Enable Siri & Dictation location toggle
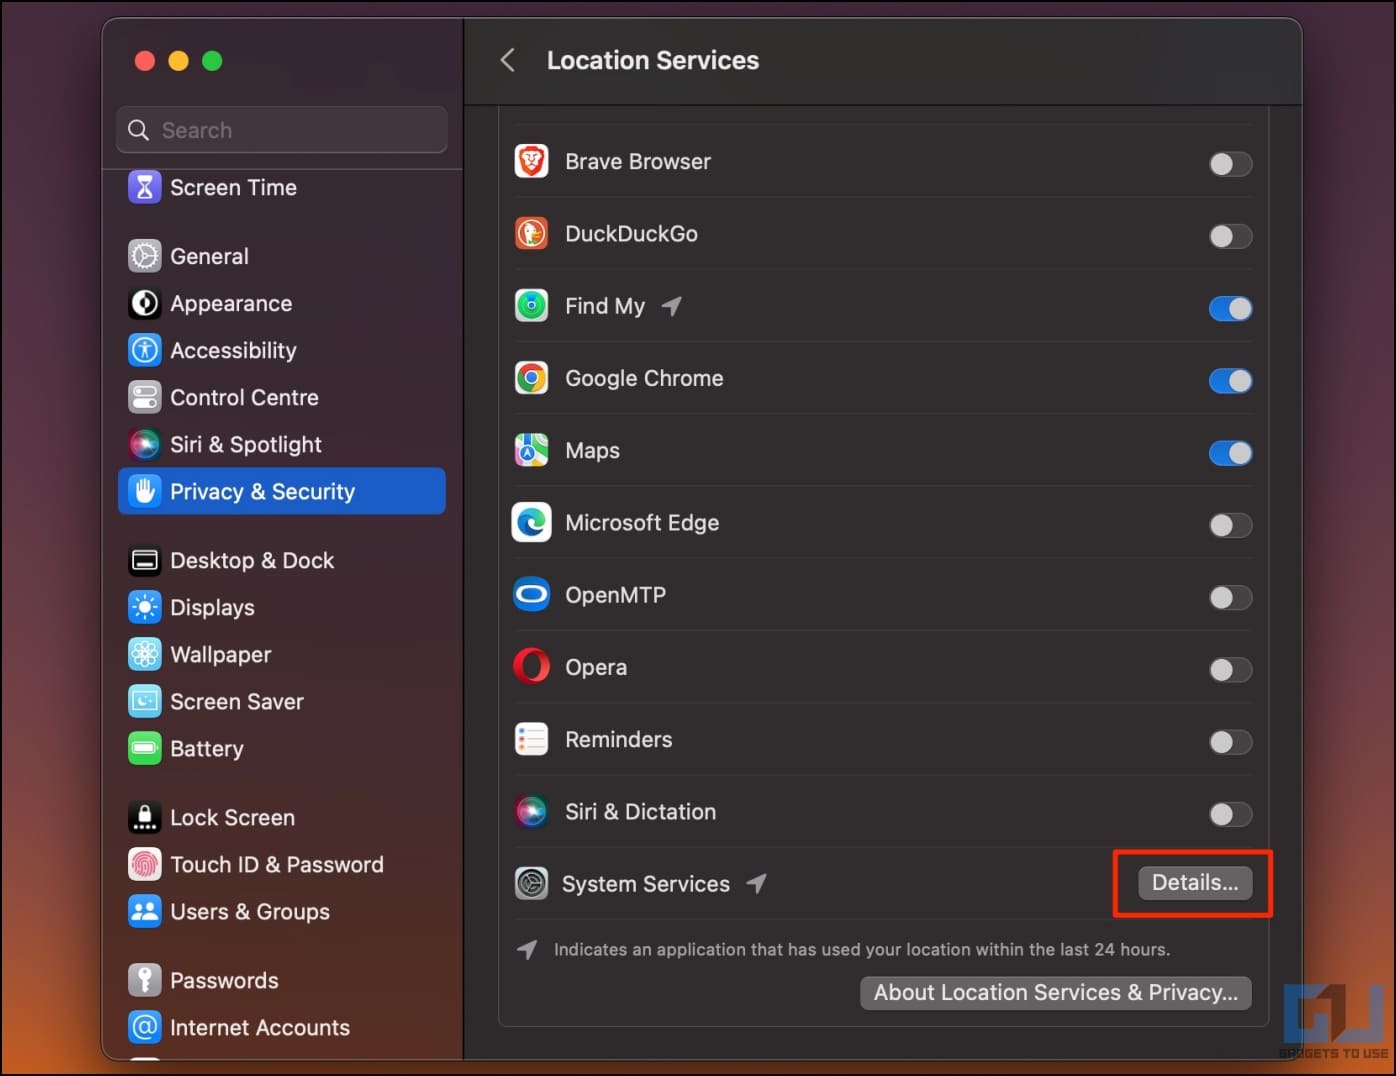This screenshot has width=1396, height=1076. click(1230, 814)
